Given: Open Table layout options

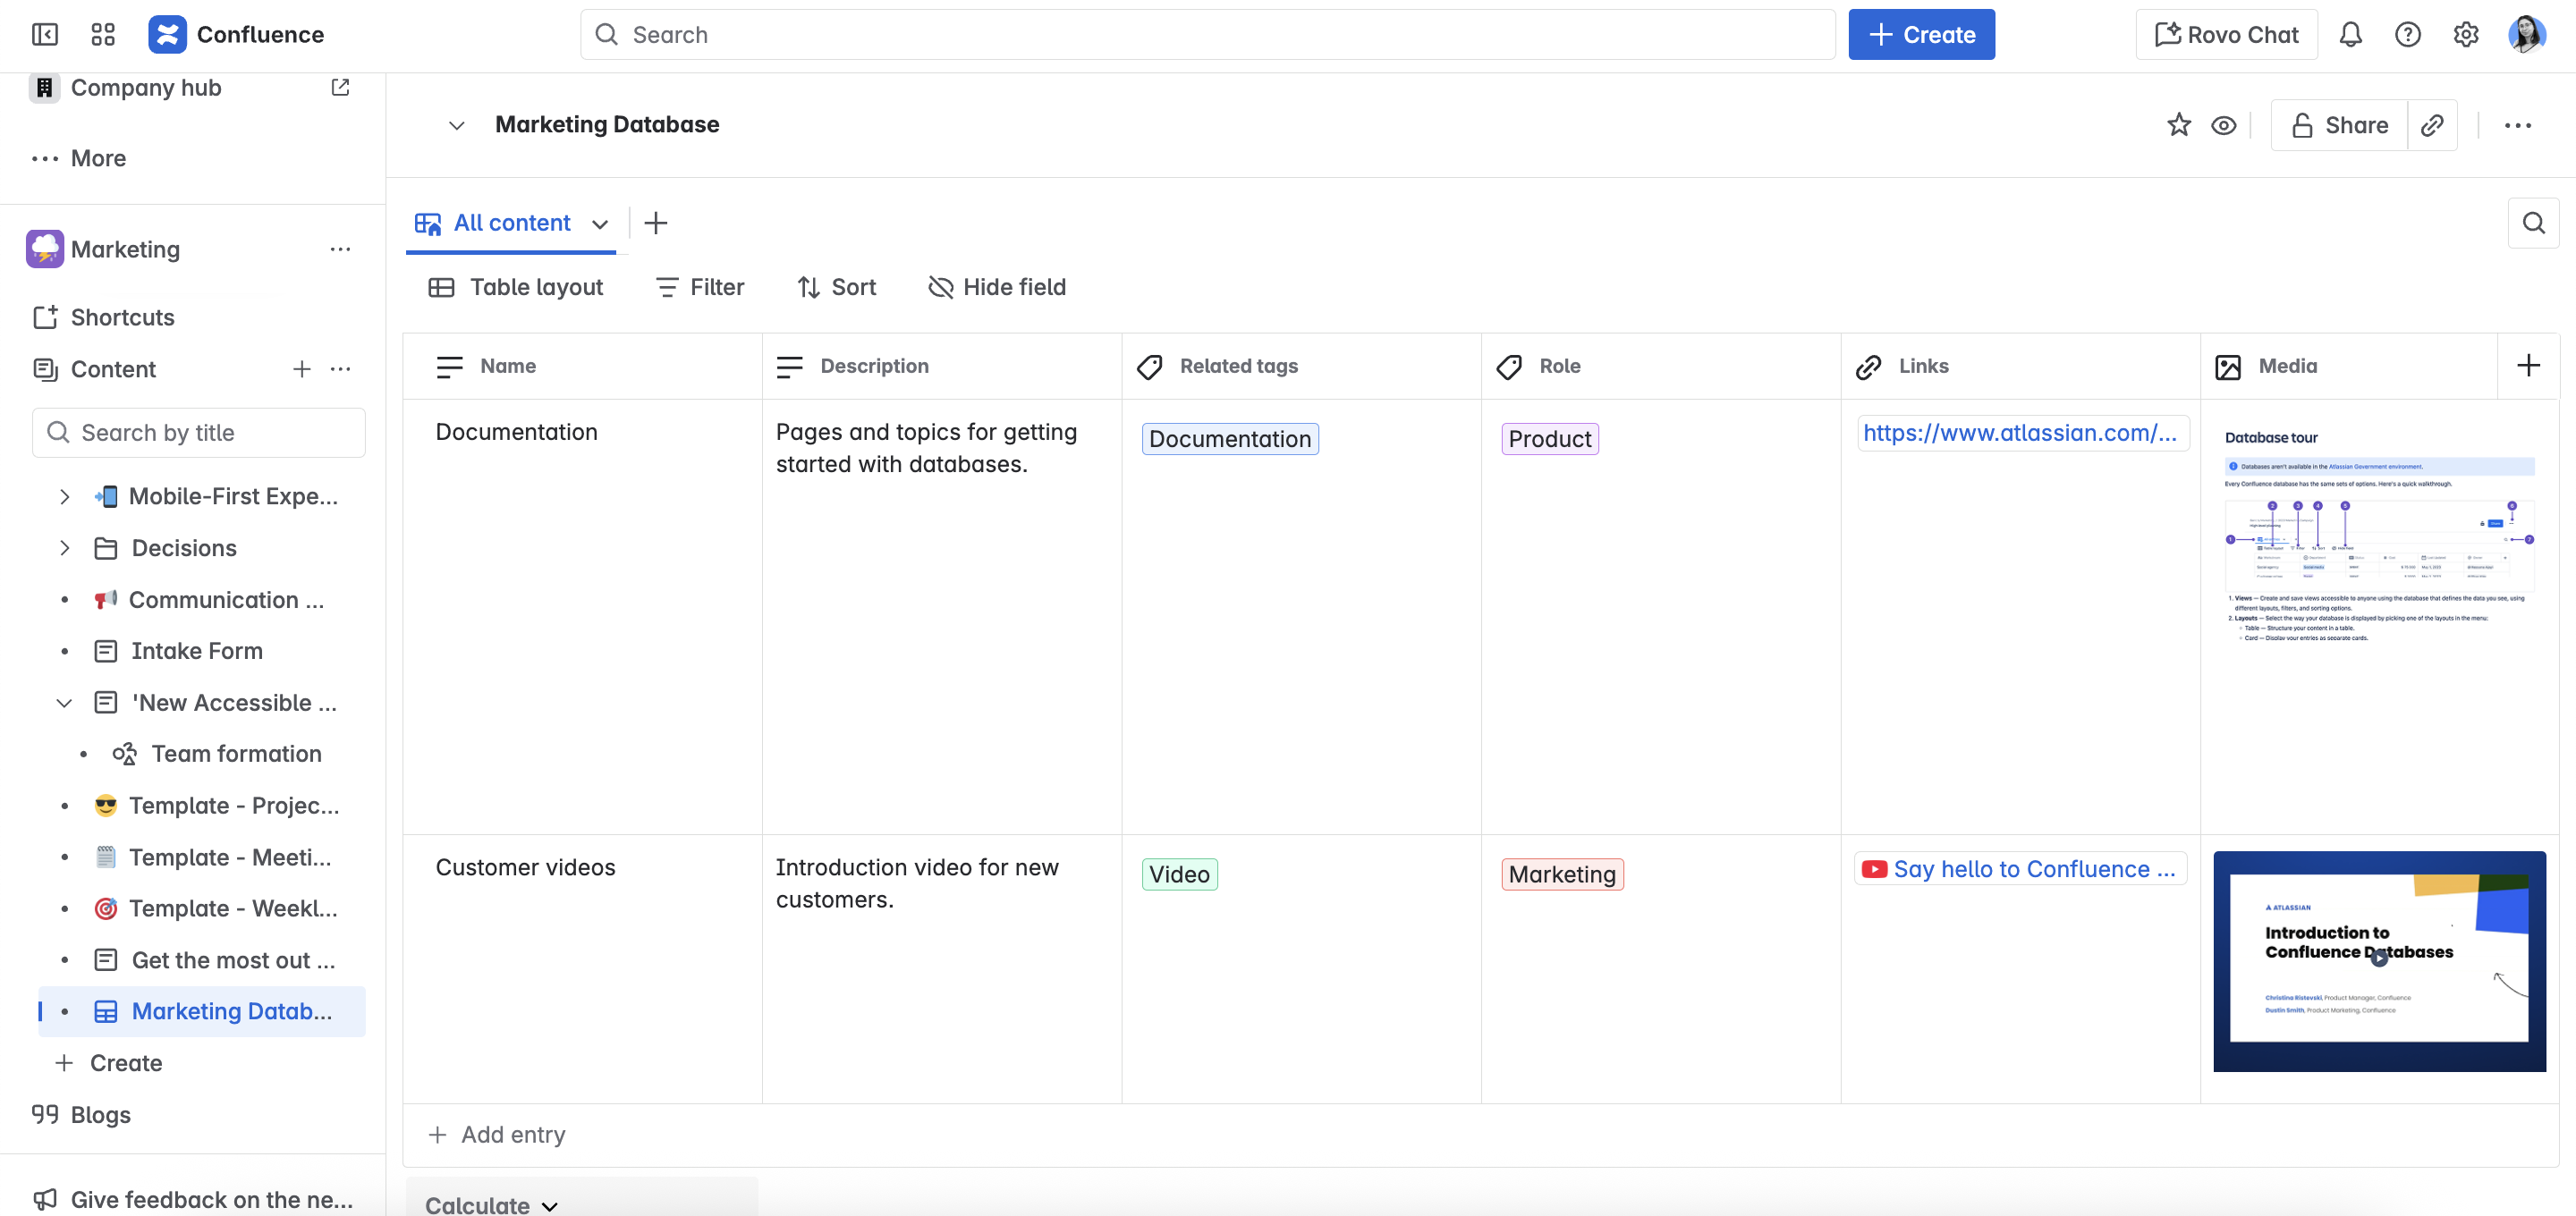Looking at the screenshot, I should pos(516,288).
